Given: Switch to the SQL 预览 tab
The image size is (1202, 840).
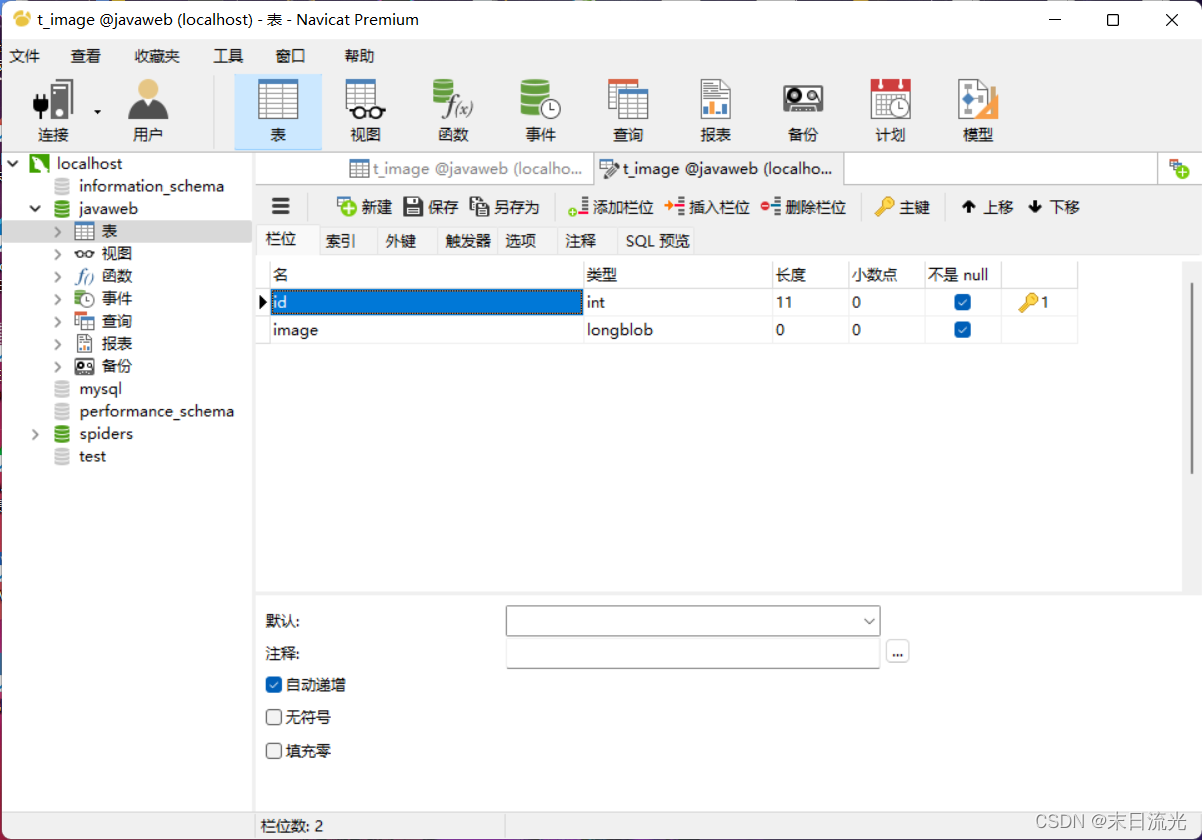Looking at the screenshot, I should pos(657,241).
